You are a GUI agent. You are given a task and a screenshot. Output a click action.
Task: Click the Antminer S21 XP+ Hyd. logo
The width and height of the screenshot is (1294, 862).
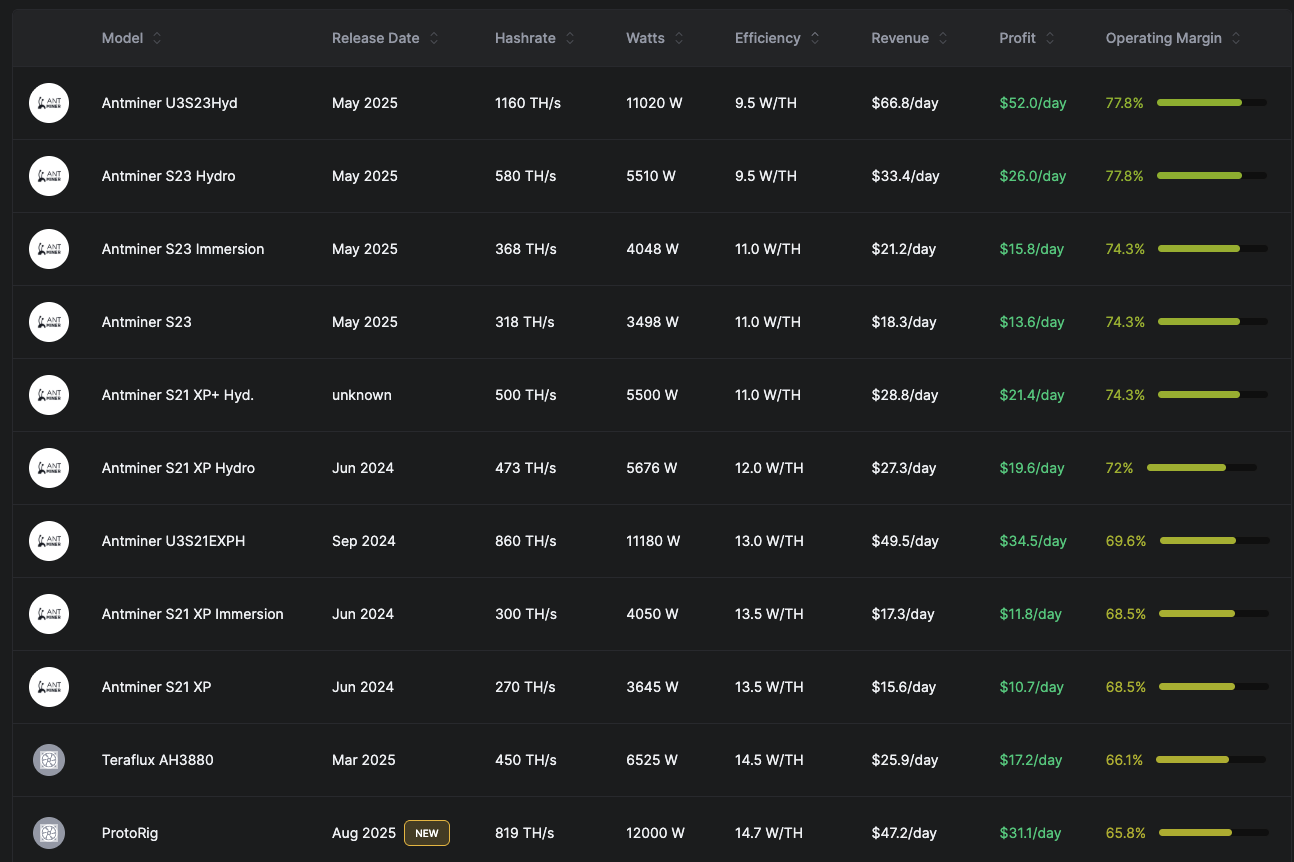49,395
